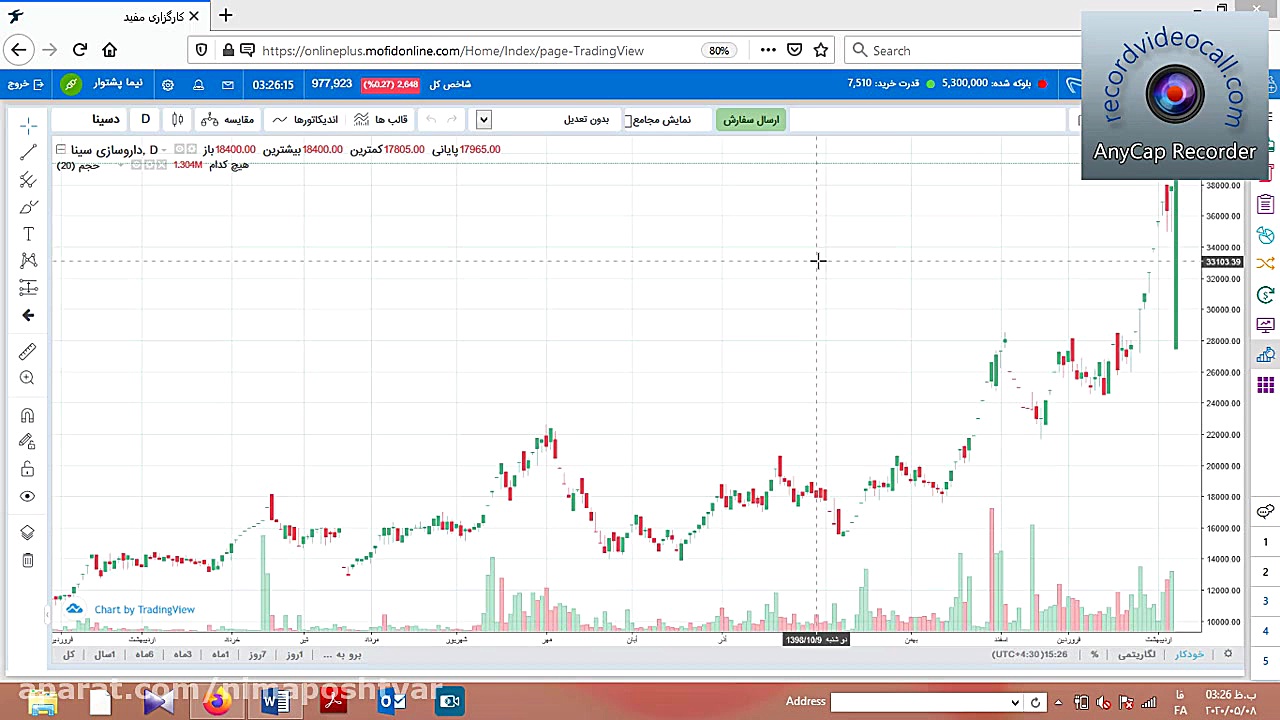Open the notifications bell
1280x720 pixels.
(x=198, y=85)
